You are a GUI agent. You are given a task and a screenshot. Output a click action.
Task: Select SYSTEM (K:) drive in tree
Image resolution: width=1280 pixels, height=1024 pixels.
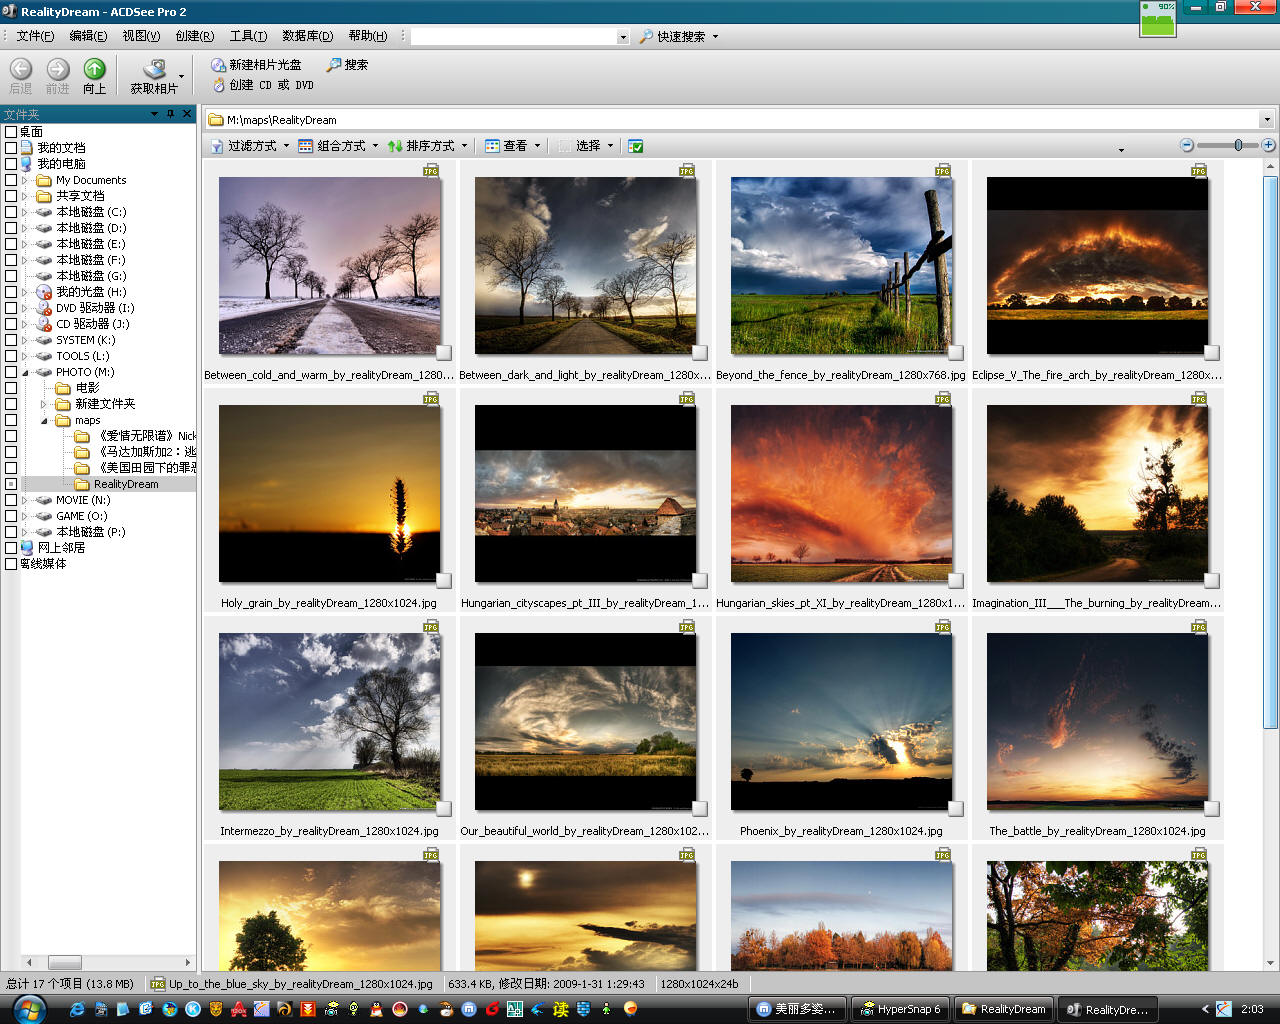pyautogui.click(x=85, y=340)
